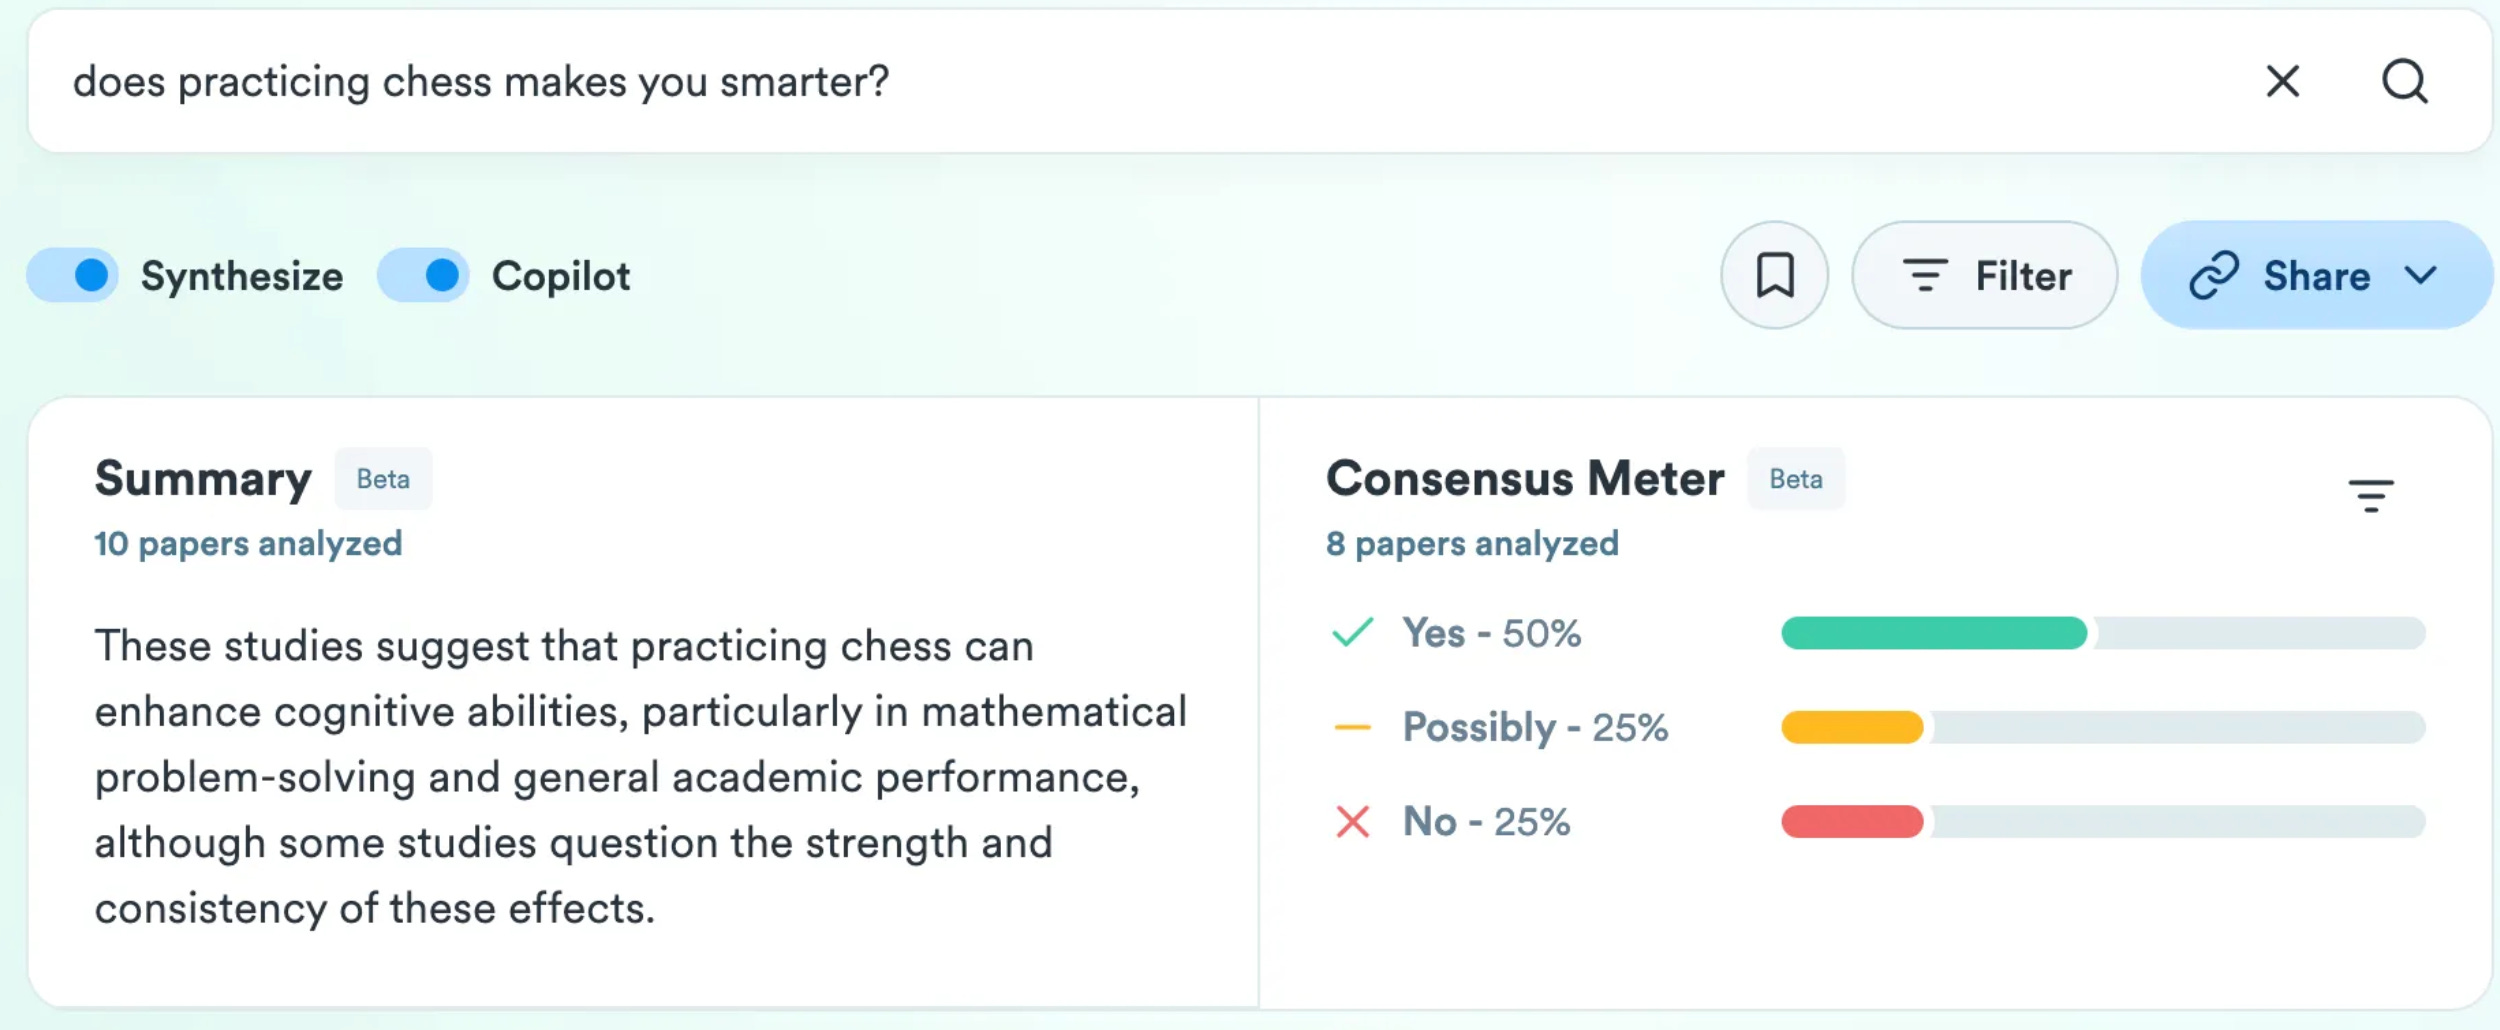Click into the chess search input field
Screen dimensions: 2500x1030
[x=1150, y=81]
